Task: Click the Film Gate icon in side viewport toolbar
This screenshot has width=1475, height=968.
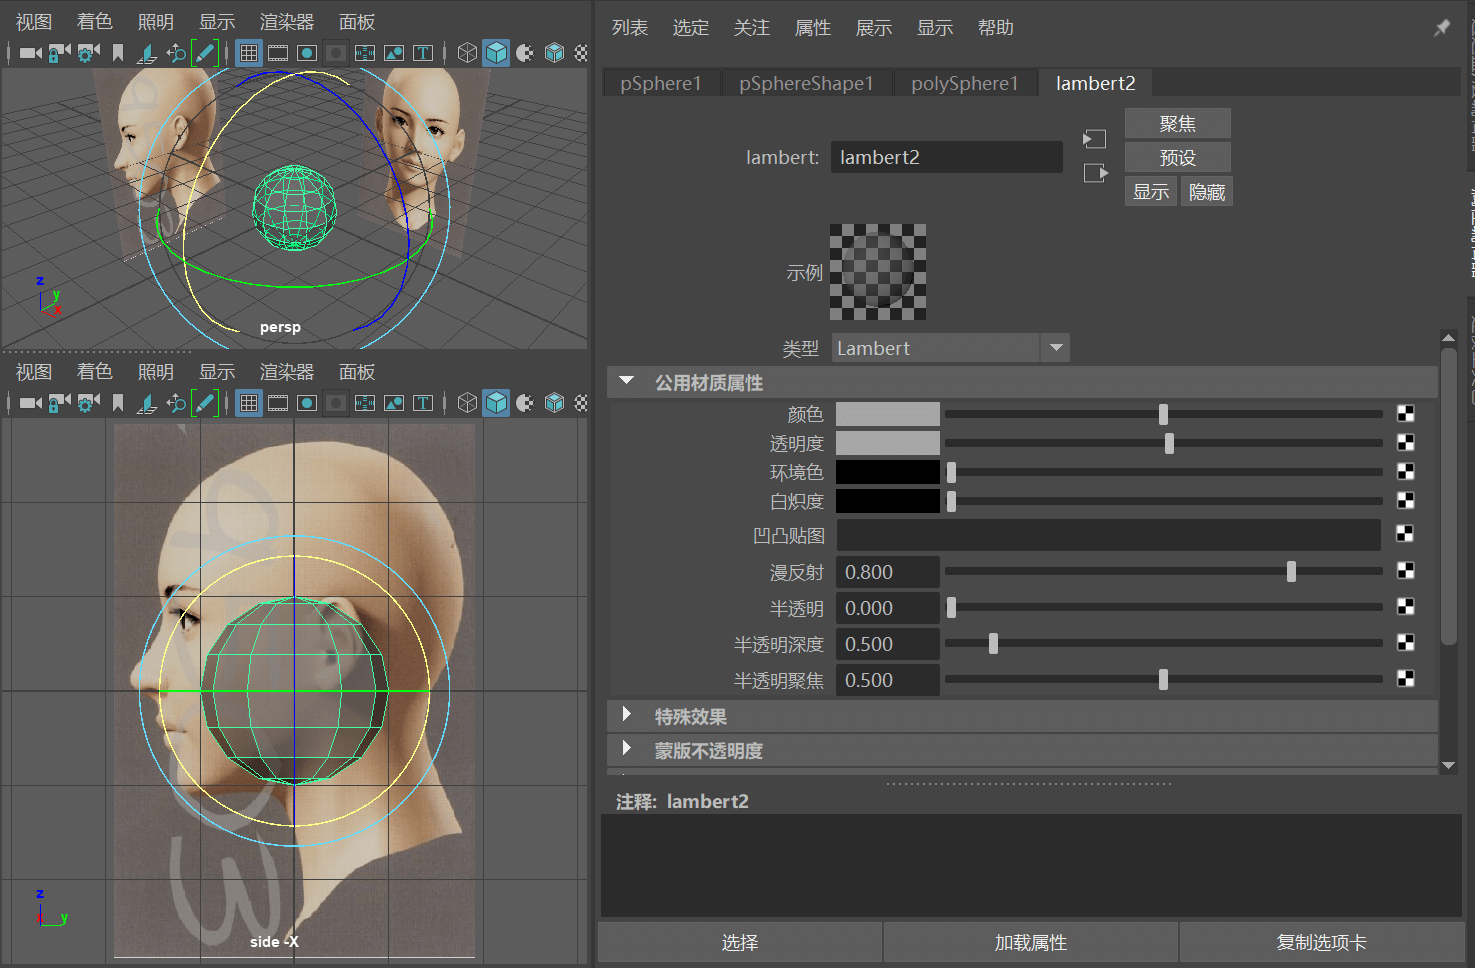Action: coord(278,403)
